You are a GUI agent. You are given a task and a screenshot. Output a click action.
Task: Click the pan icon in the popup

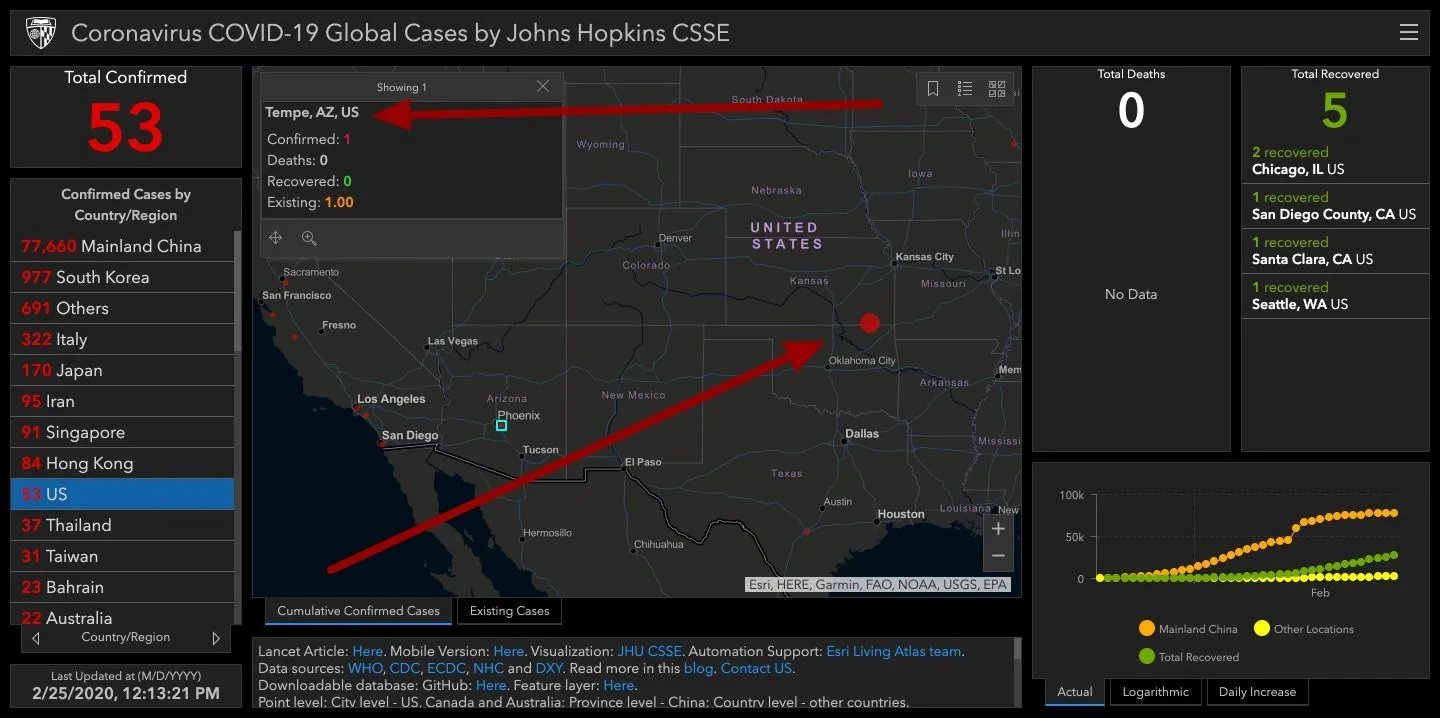click(276, 238)
